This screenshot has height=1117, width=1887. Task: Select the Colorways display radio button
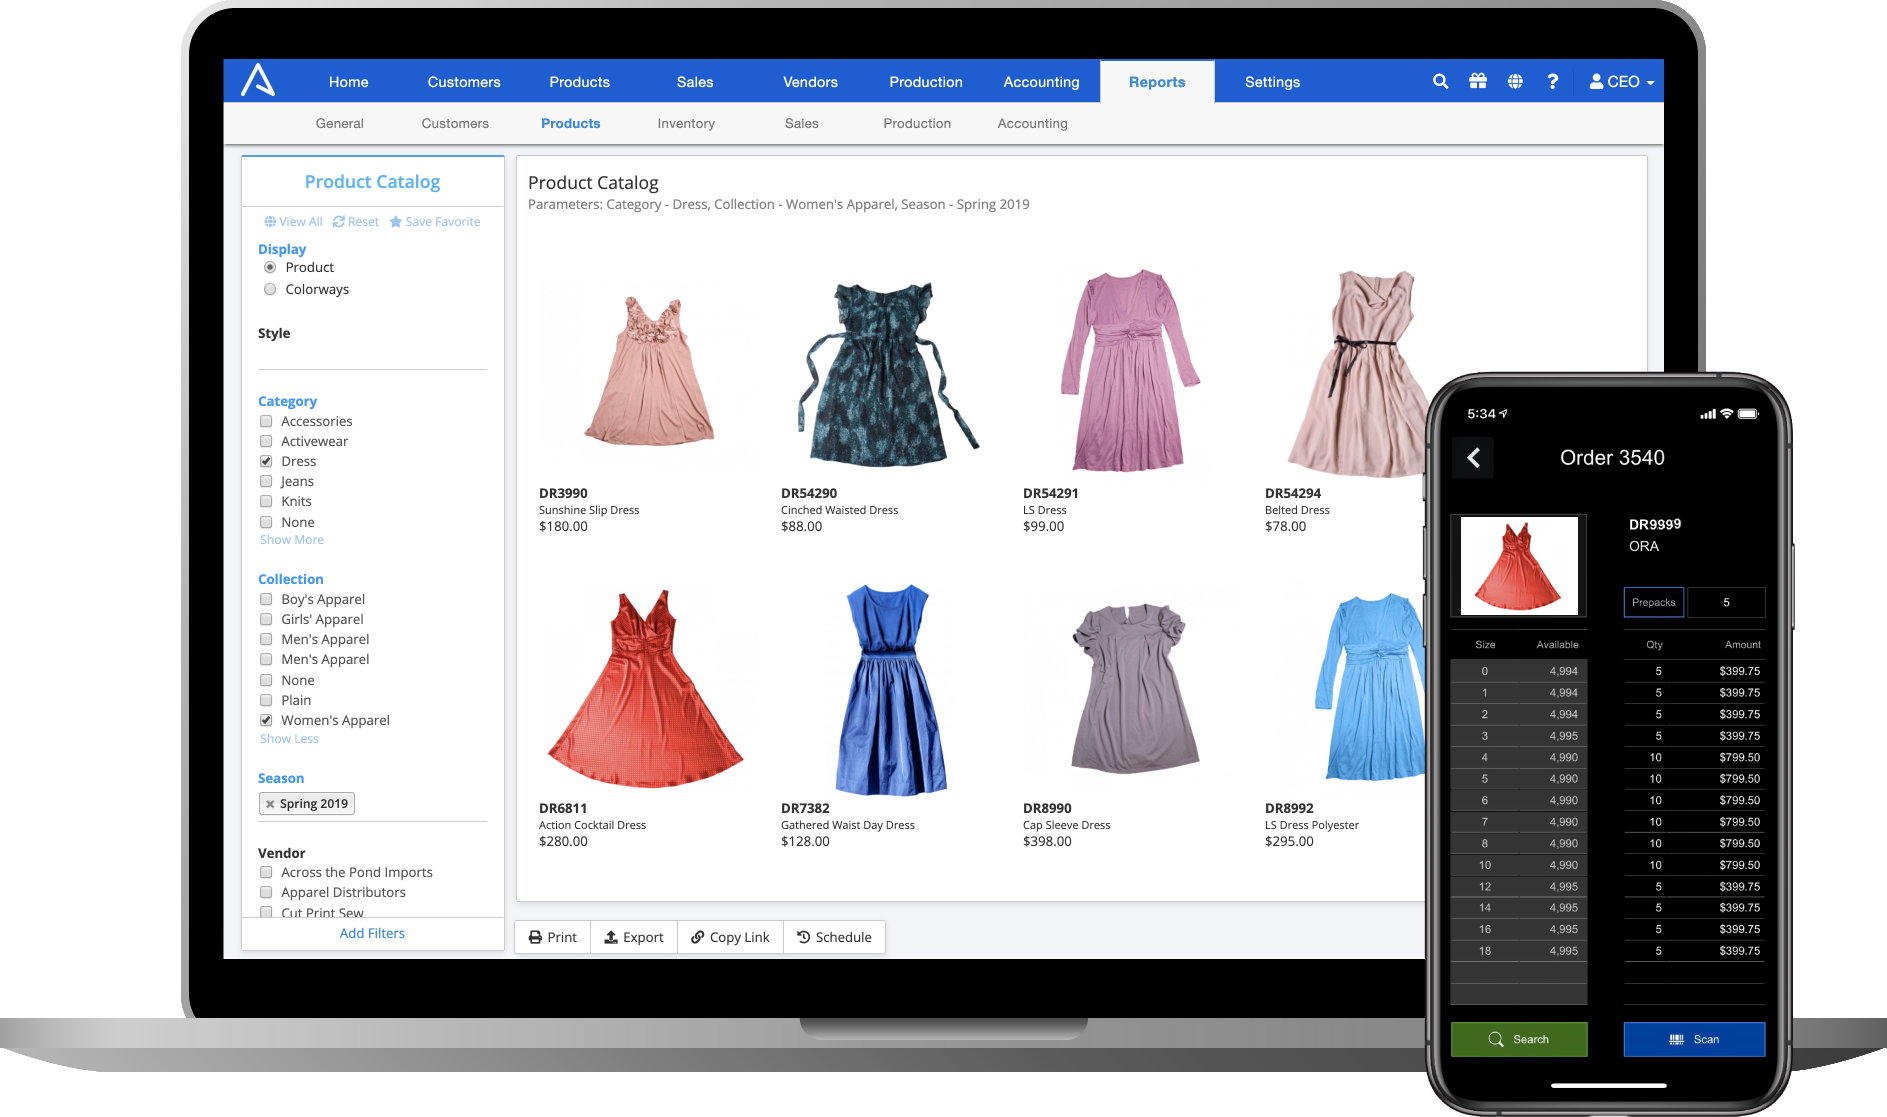pyautogui.click(x=270, y=290)
